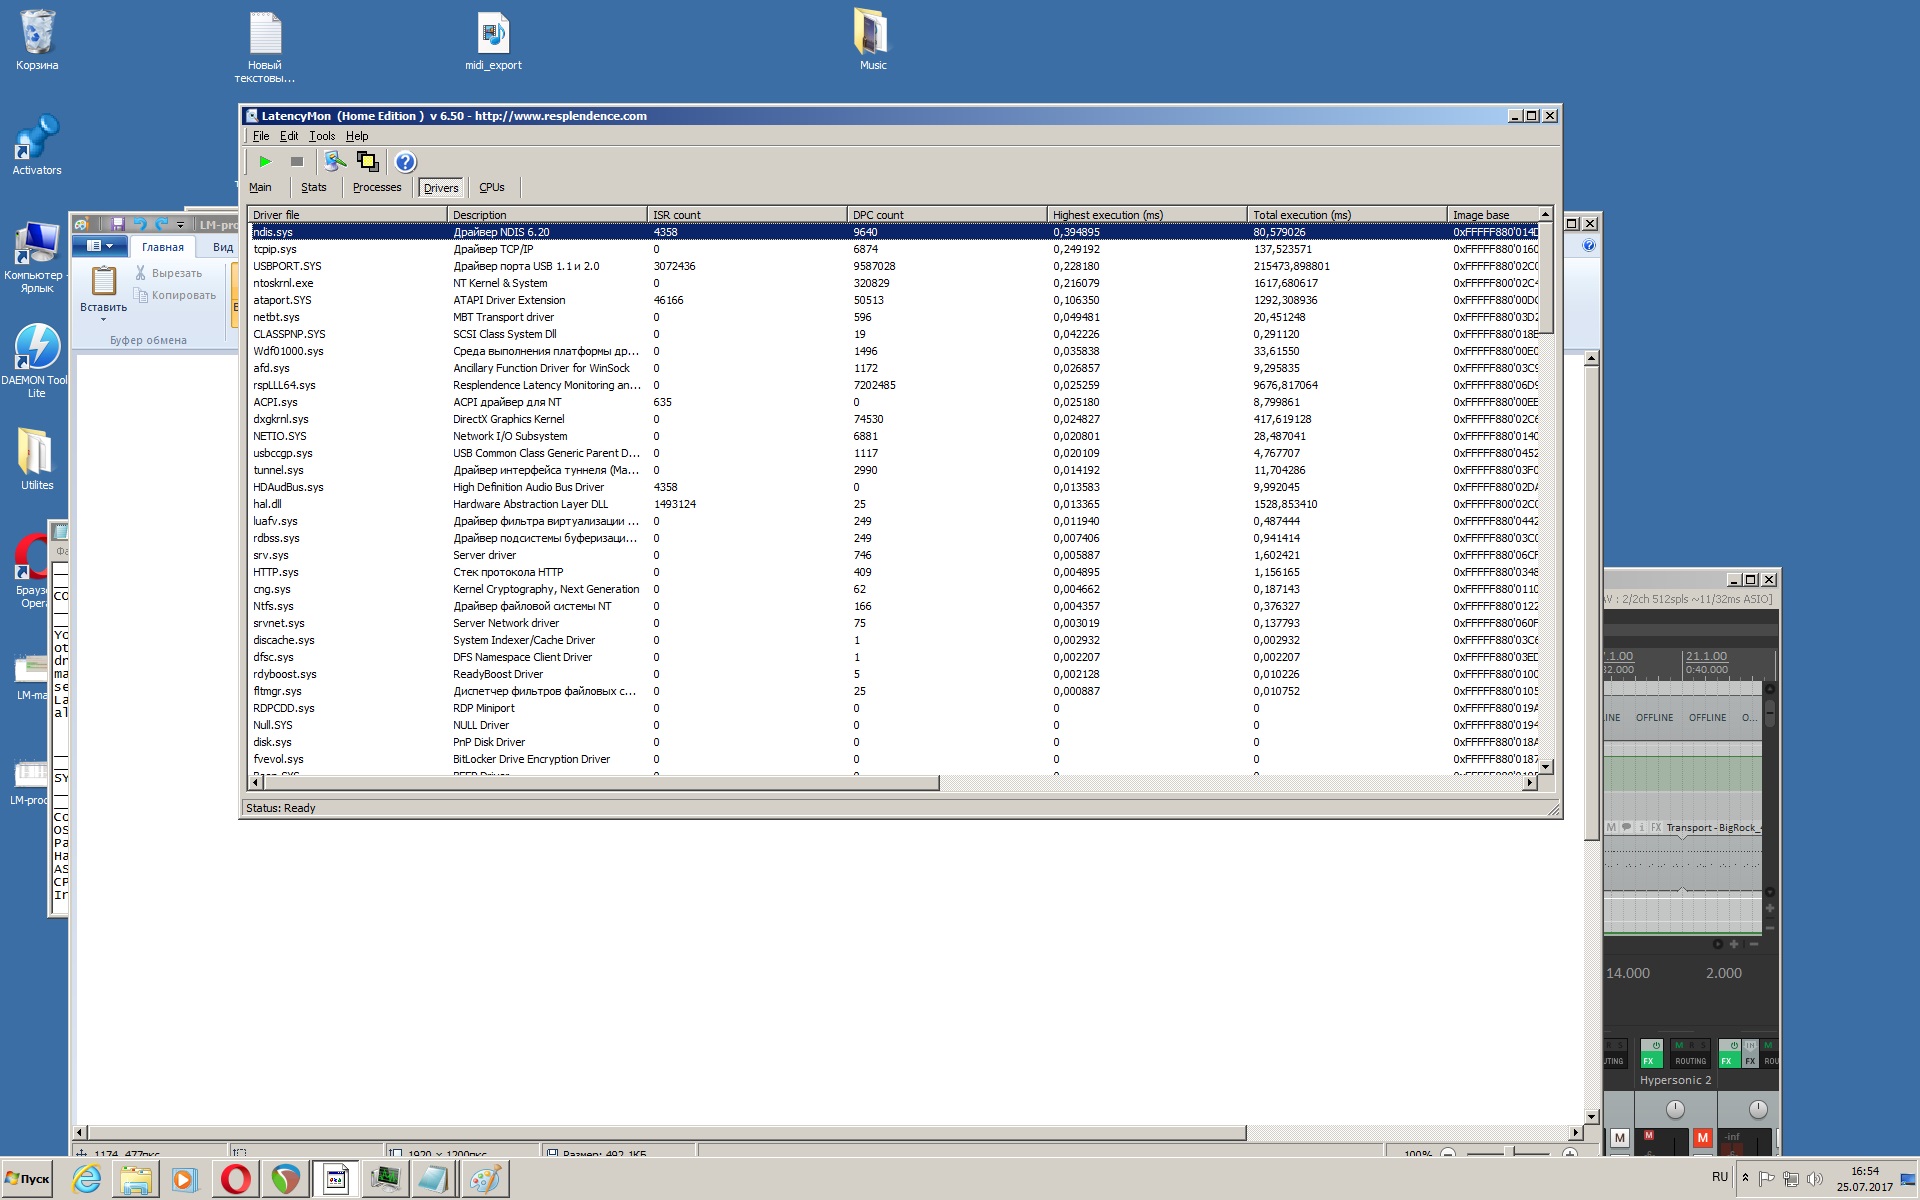Start monitoring with the green play icon
The image size is (1920, 1200).
[x=265, y=162]
